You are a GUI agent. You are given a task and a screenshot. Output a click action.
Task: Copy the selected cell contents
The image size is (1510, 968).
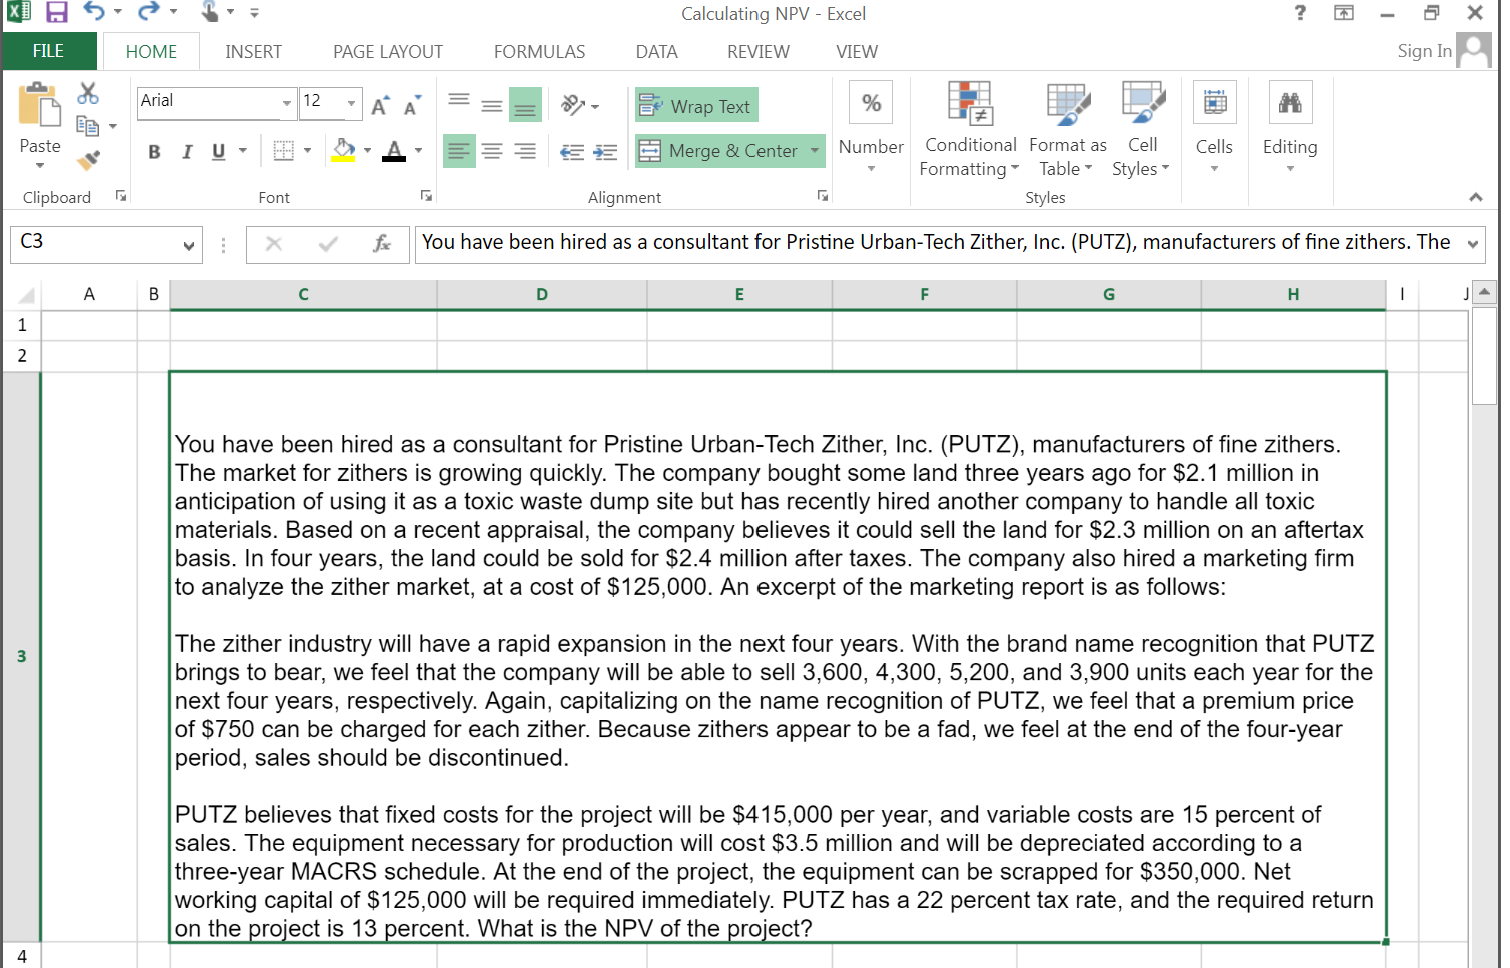pos(88,126)
